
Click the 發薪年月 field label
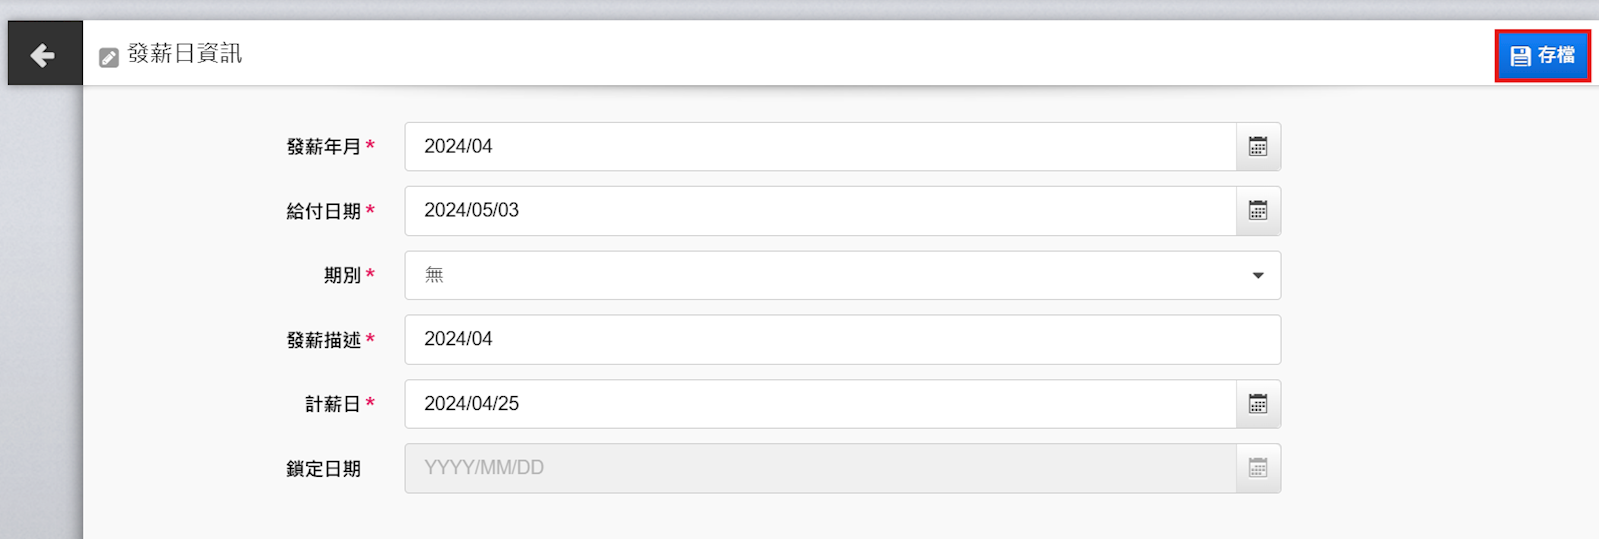(323, 147)
